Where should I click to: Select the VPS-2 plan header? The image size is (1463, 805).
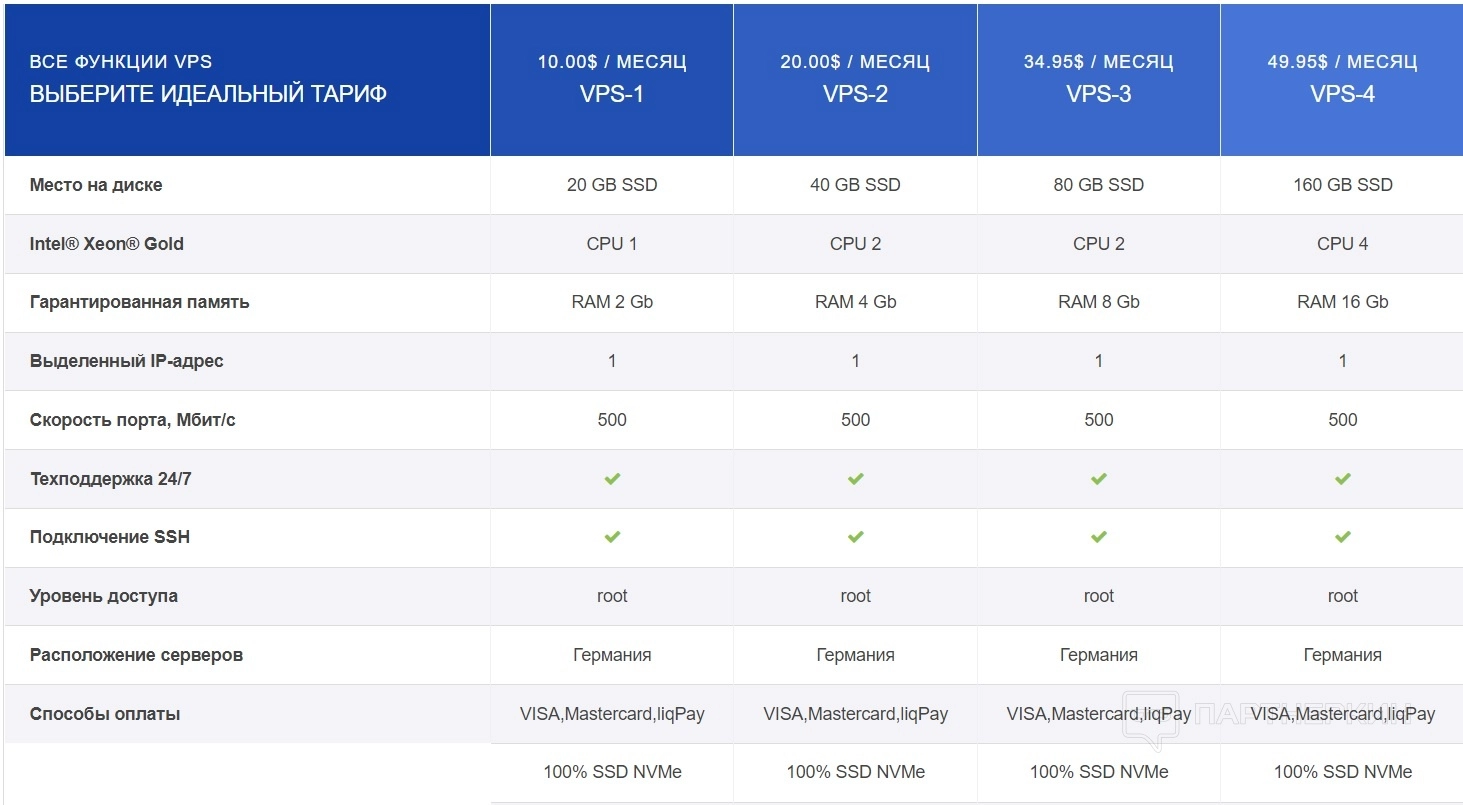855,94
